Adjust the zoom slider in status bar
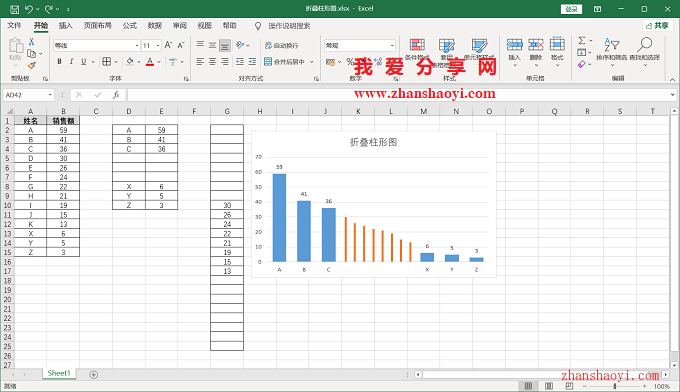The height and width of the screenshot is (392, 680). point(615,386)
